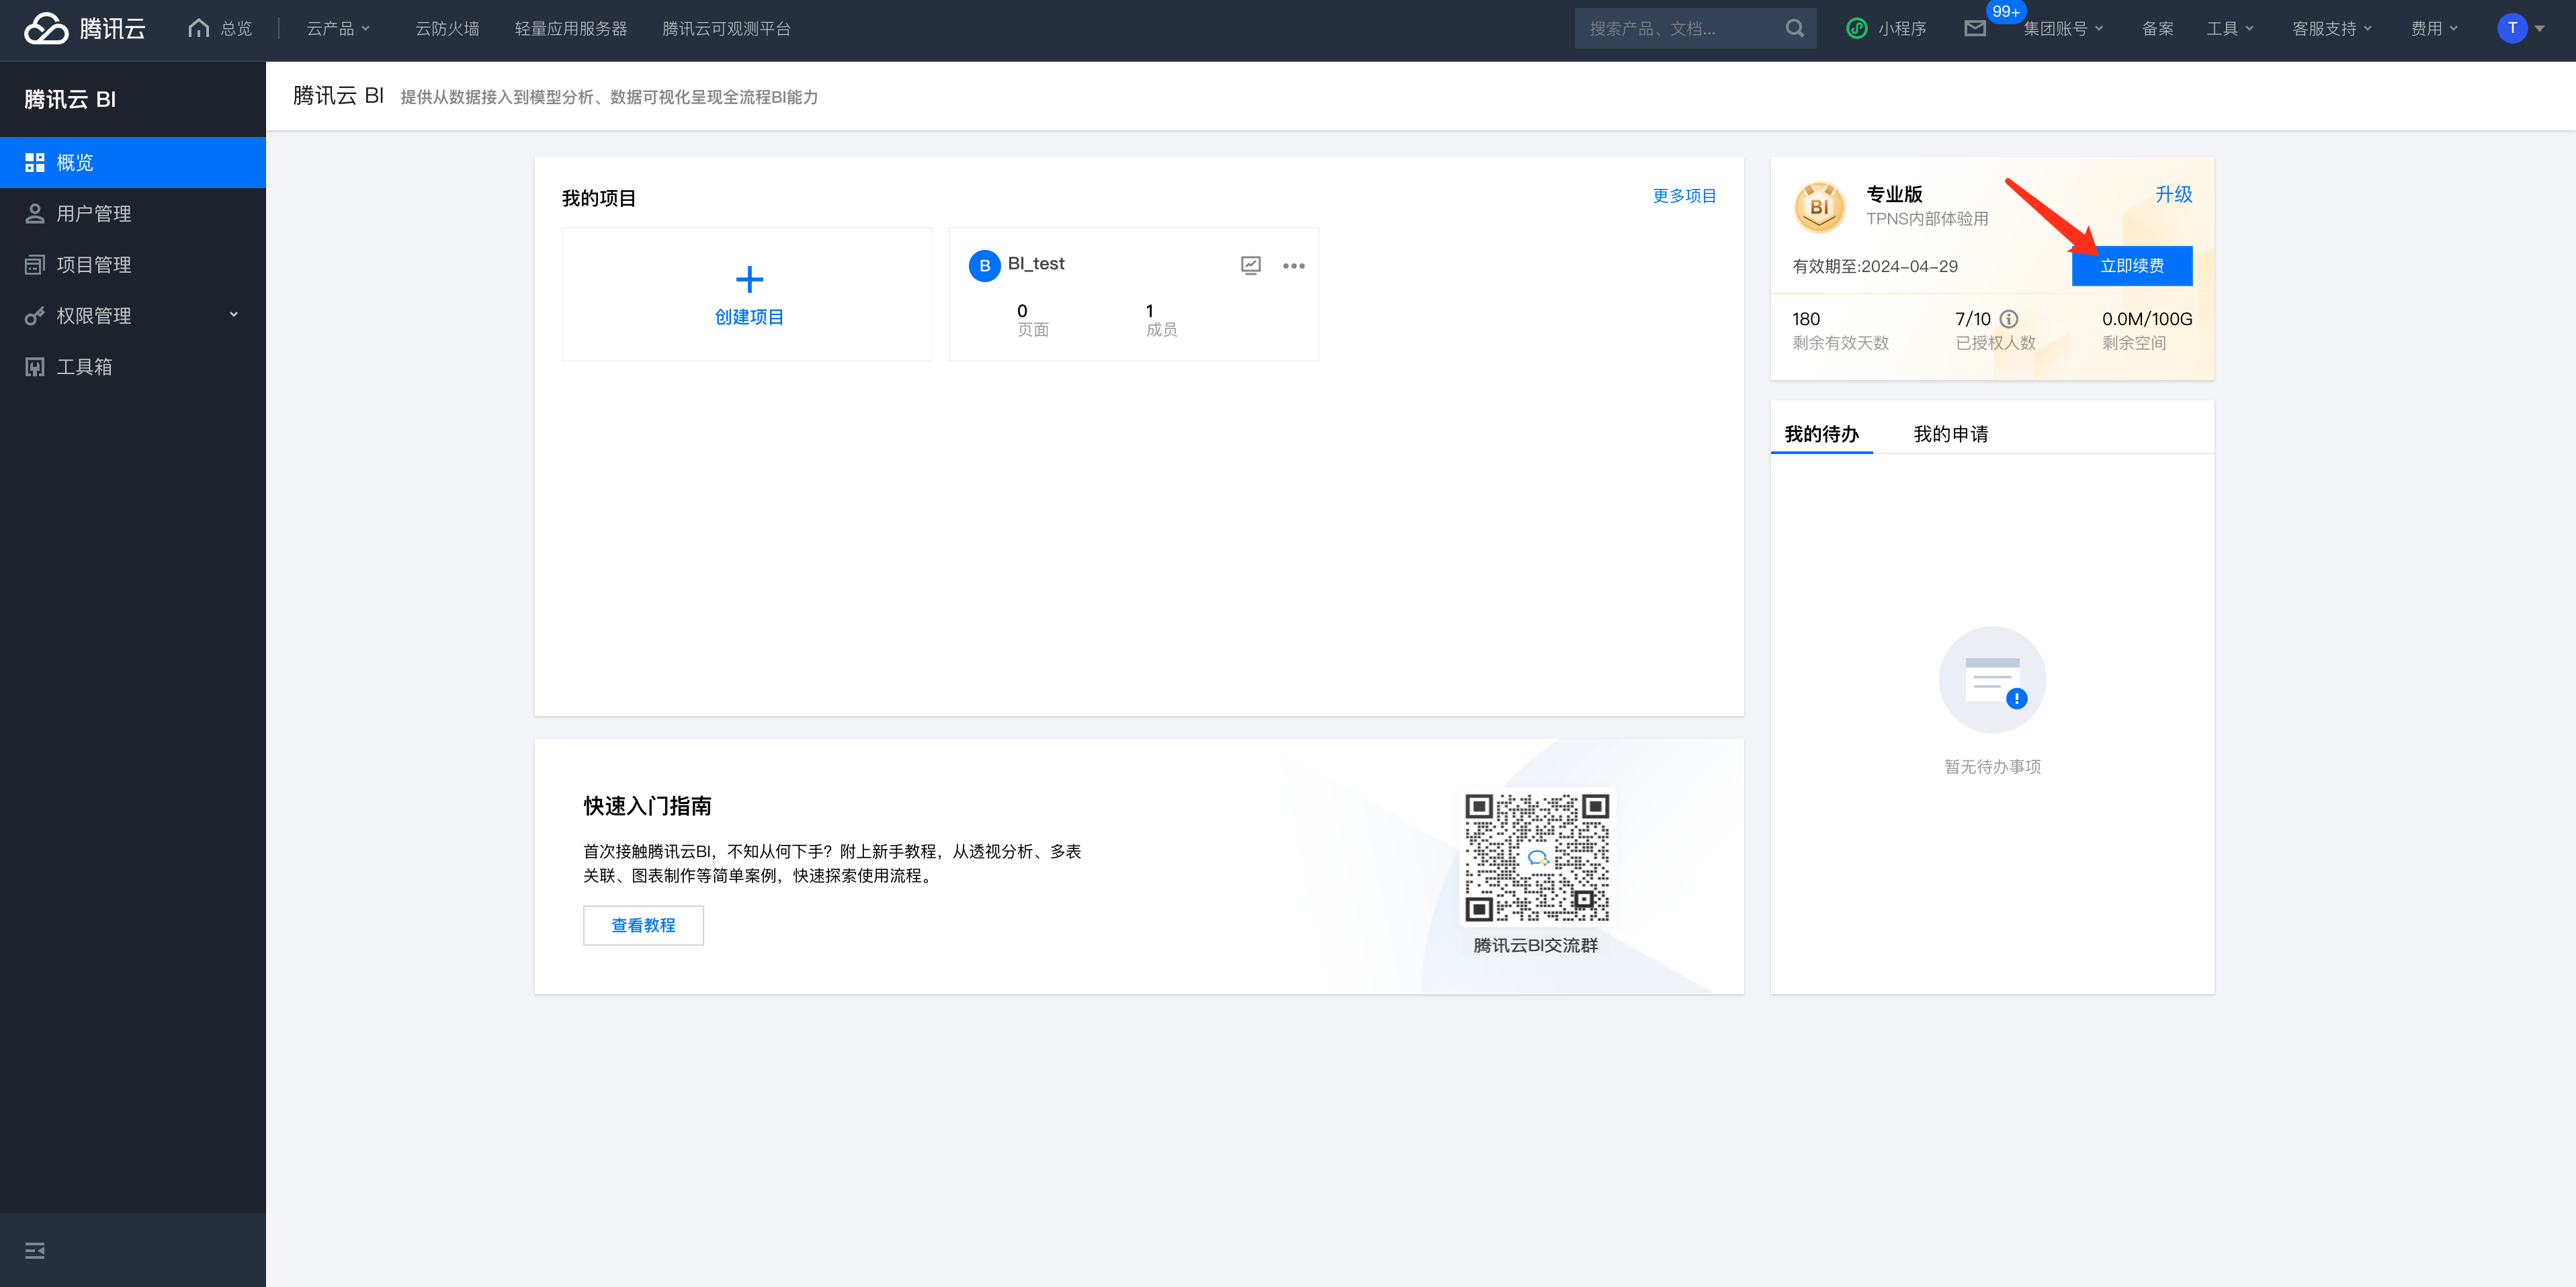This screenshot has height=1287, width=2576.
Task: Click info icon beside authorized users
Action: (x=2008, y=319)
